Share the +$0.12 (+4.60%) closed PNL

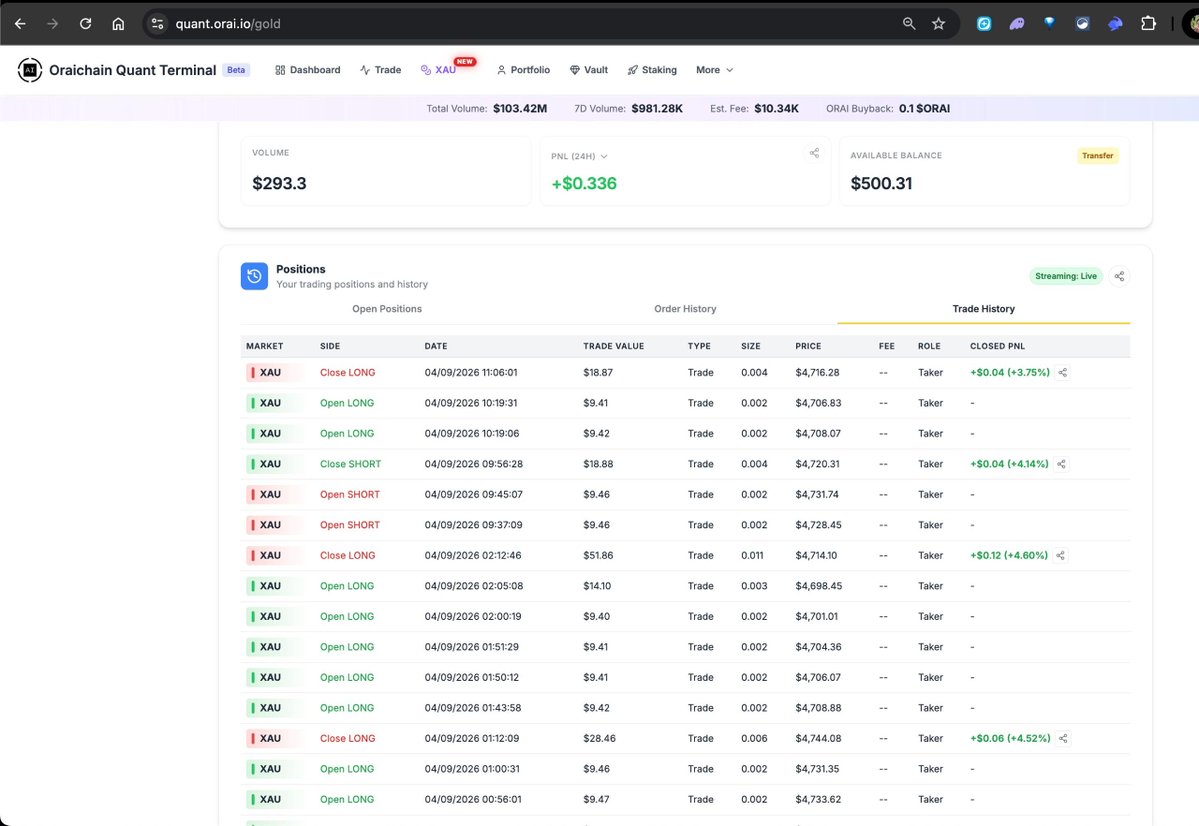click(1061, 555)
